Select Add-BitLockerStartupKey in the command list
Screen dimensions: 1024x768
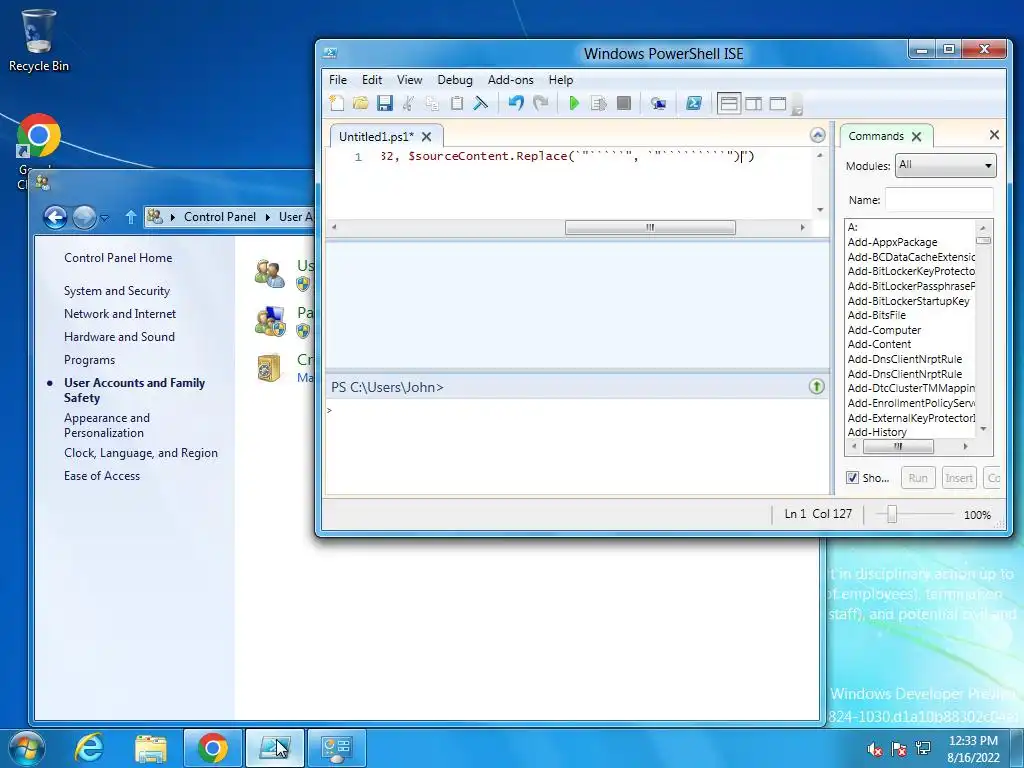(908, 301)
